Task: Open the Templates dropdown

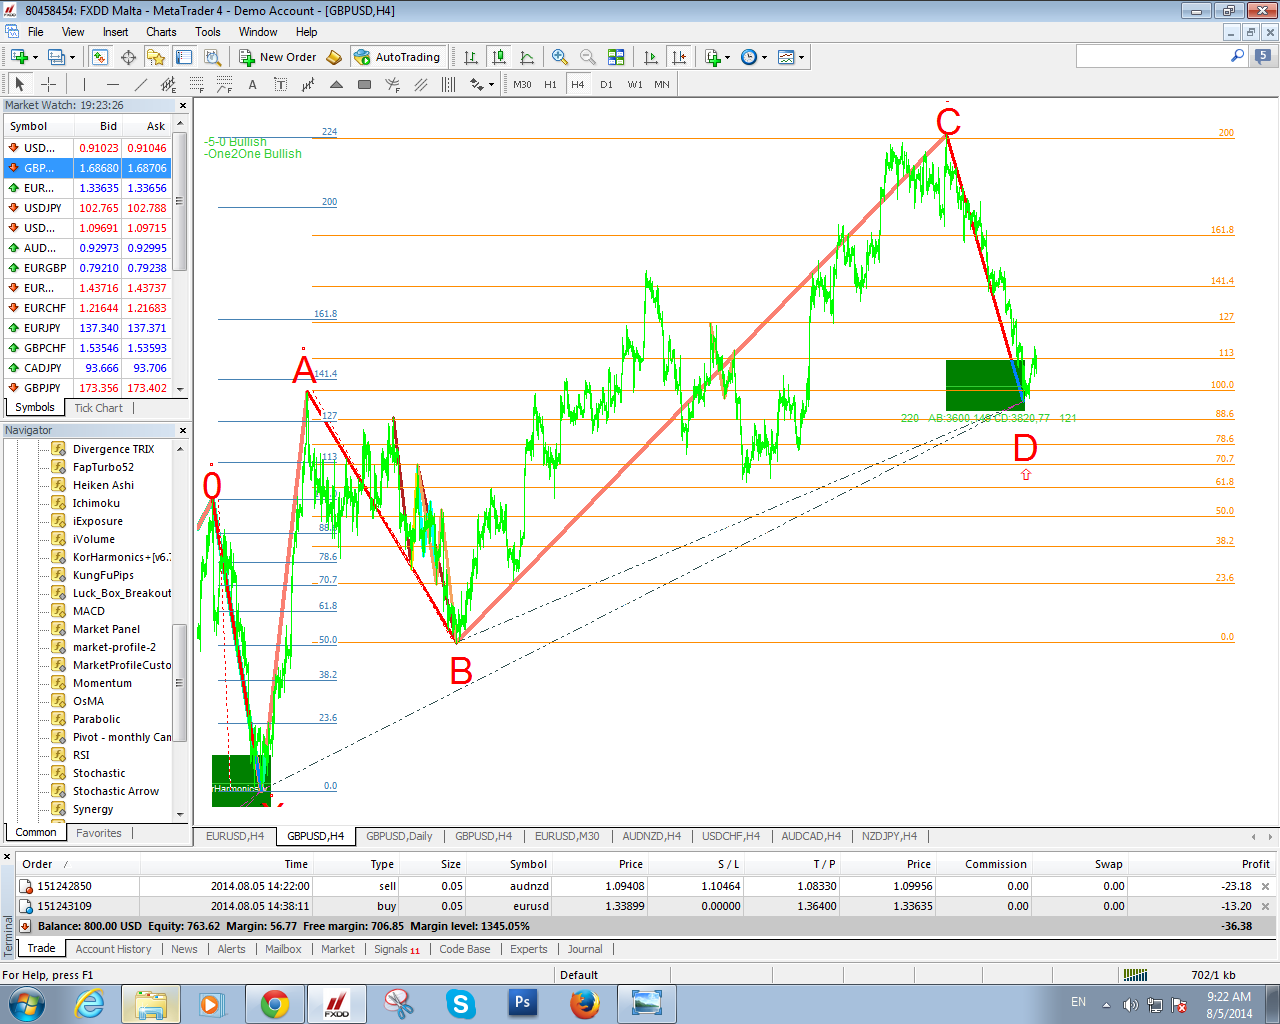Action: click(791, 57)
